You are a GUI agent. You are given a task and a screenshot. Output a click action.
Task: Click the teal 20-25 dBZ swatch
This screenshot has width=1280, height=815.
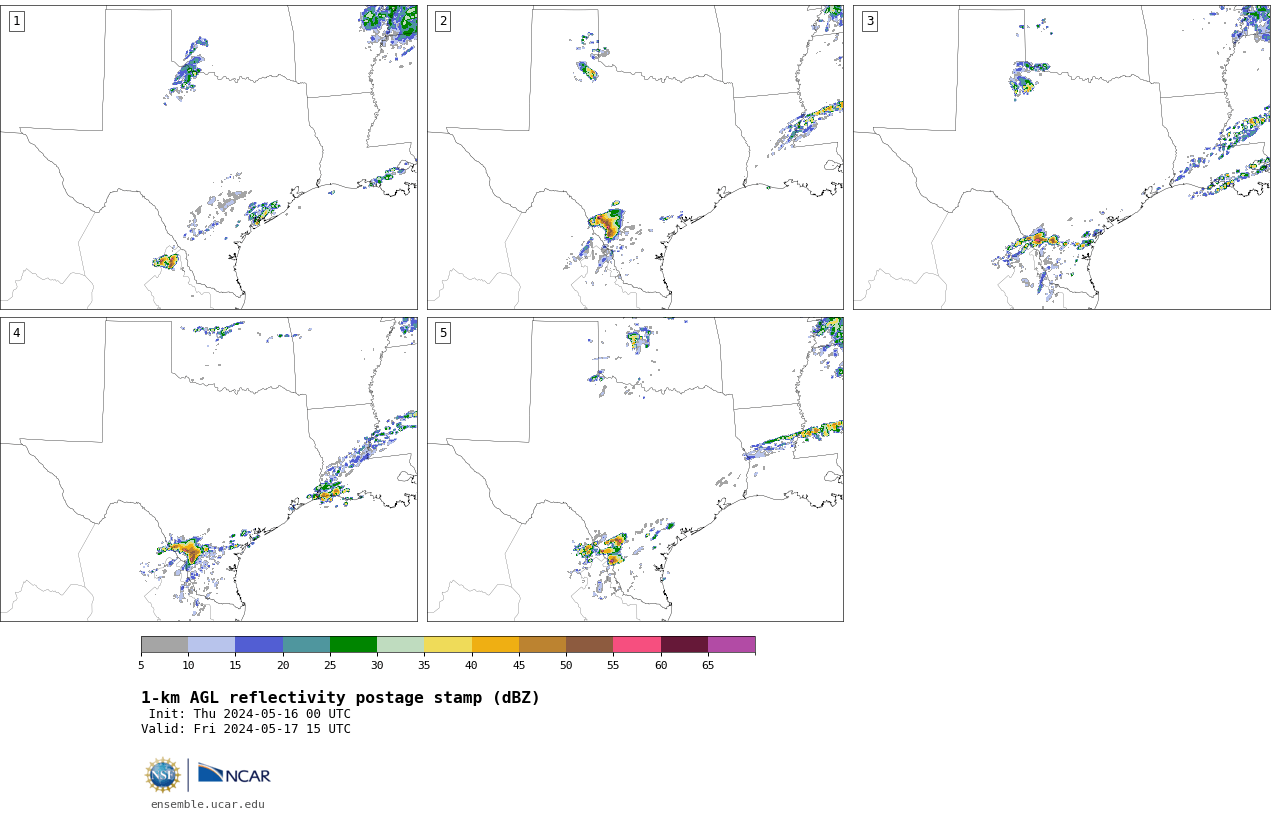click(x=306, y=644)
